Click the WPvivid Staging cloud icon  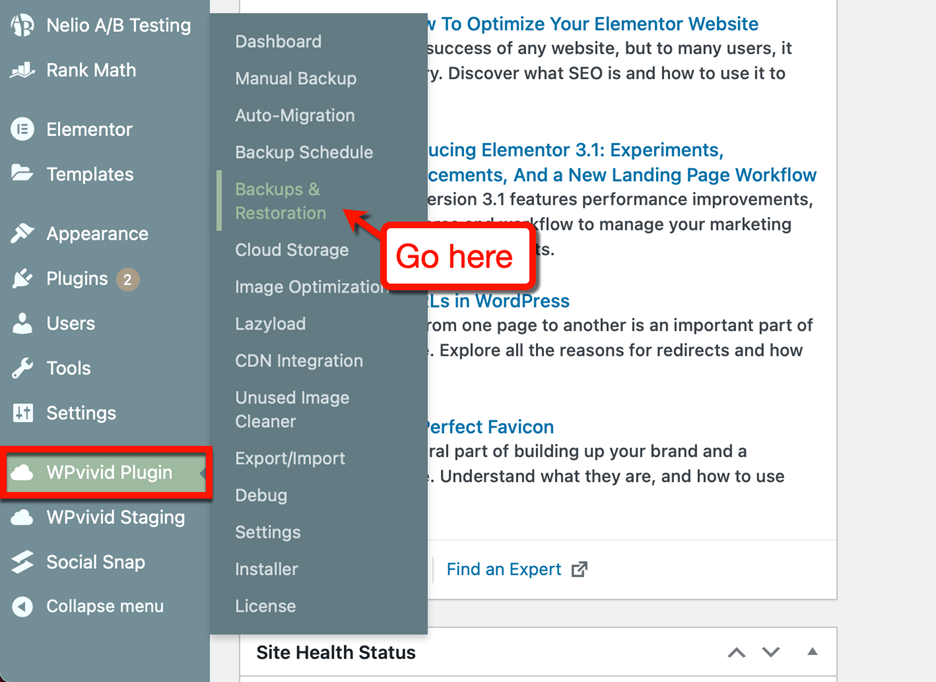pyautogui.click(x=22, y=517)
